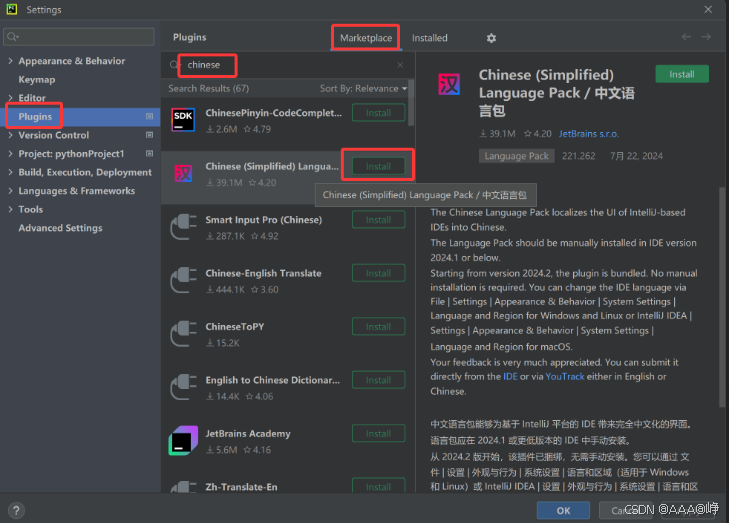The image size is (729, 523).
Task: Select Chinese-English Translate plugin name
Action: coord(263,273)
